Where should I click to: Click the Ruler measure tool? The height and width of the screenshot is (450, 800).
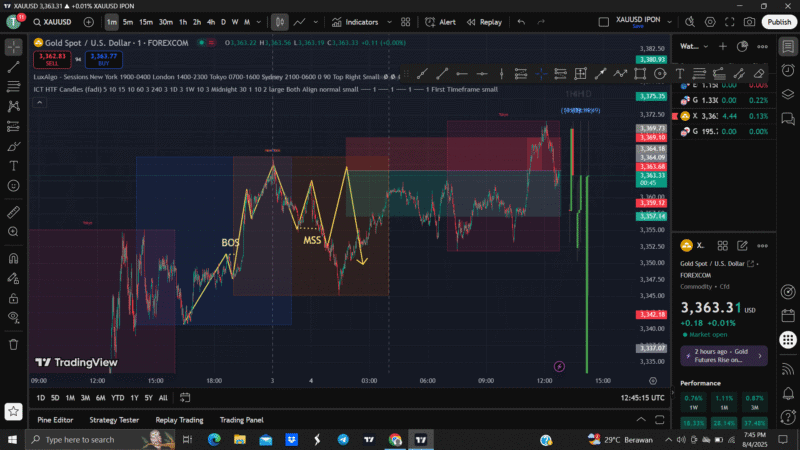(x=14, y=212)
